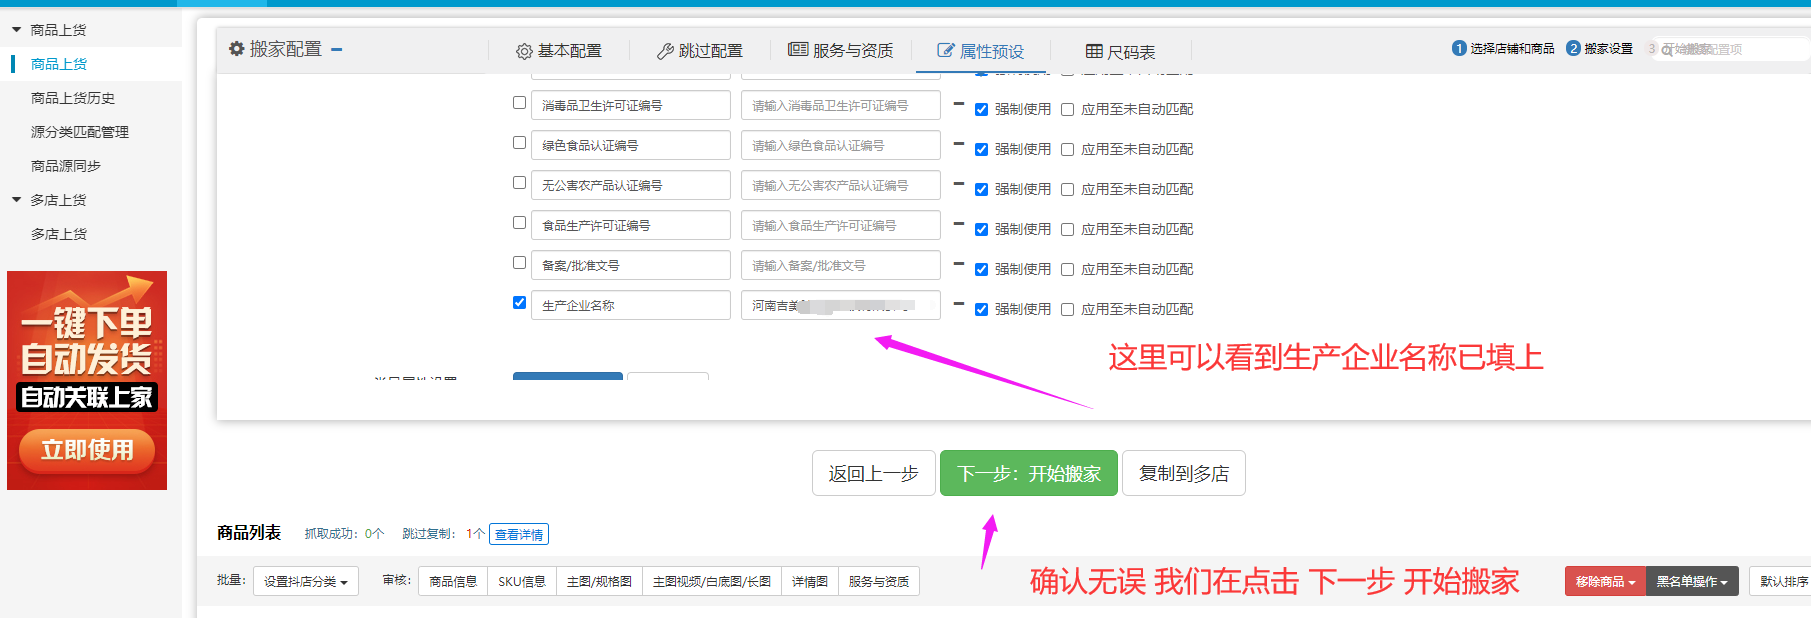Click the minus icon on the 备案/批准文号 row

point(958,264)
